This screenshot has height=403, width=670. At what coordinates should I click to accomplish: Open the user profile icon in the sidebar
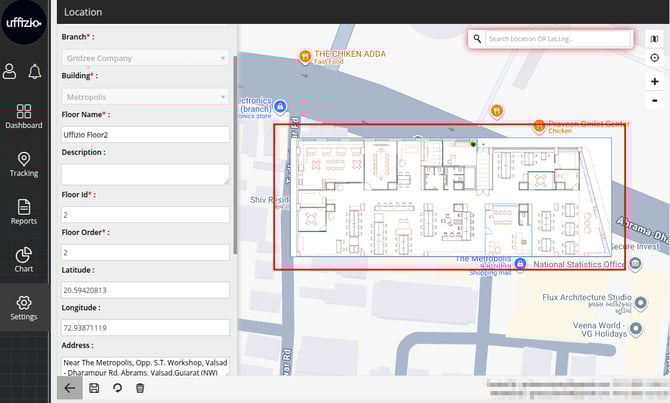point(10,71)
